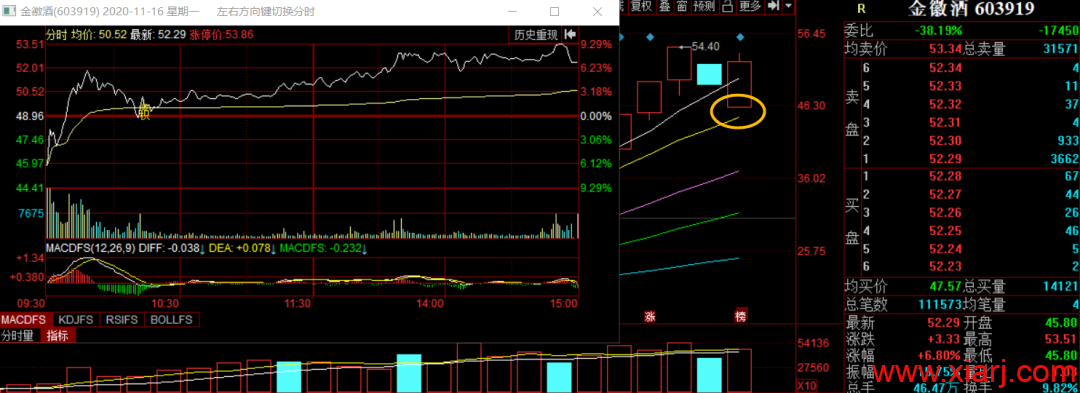The image size is (1080, 393).
Task: Click the sell level 1 price 52.29
Action: [x=944, y=159]
